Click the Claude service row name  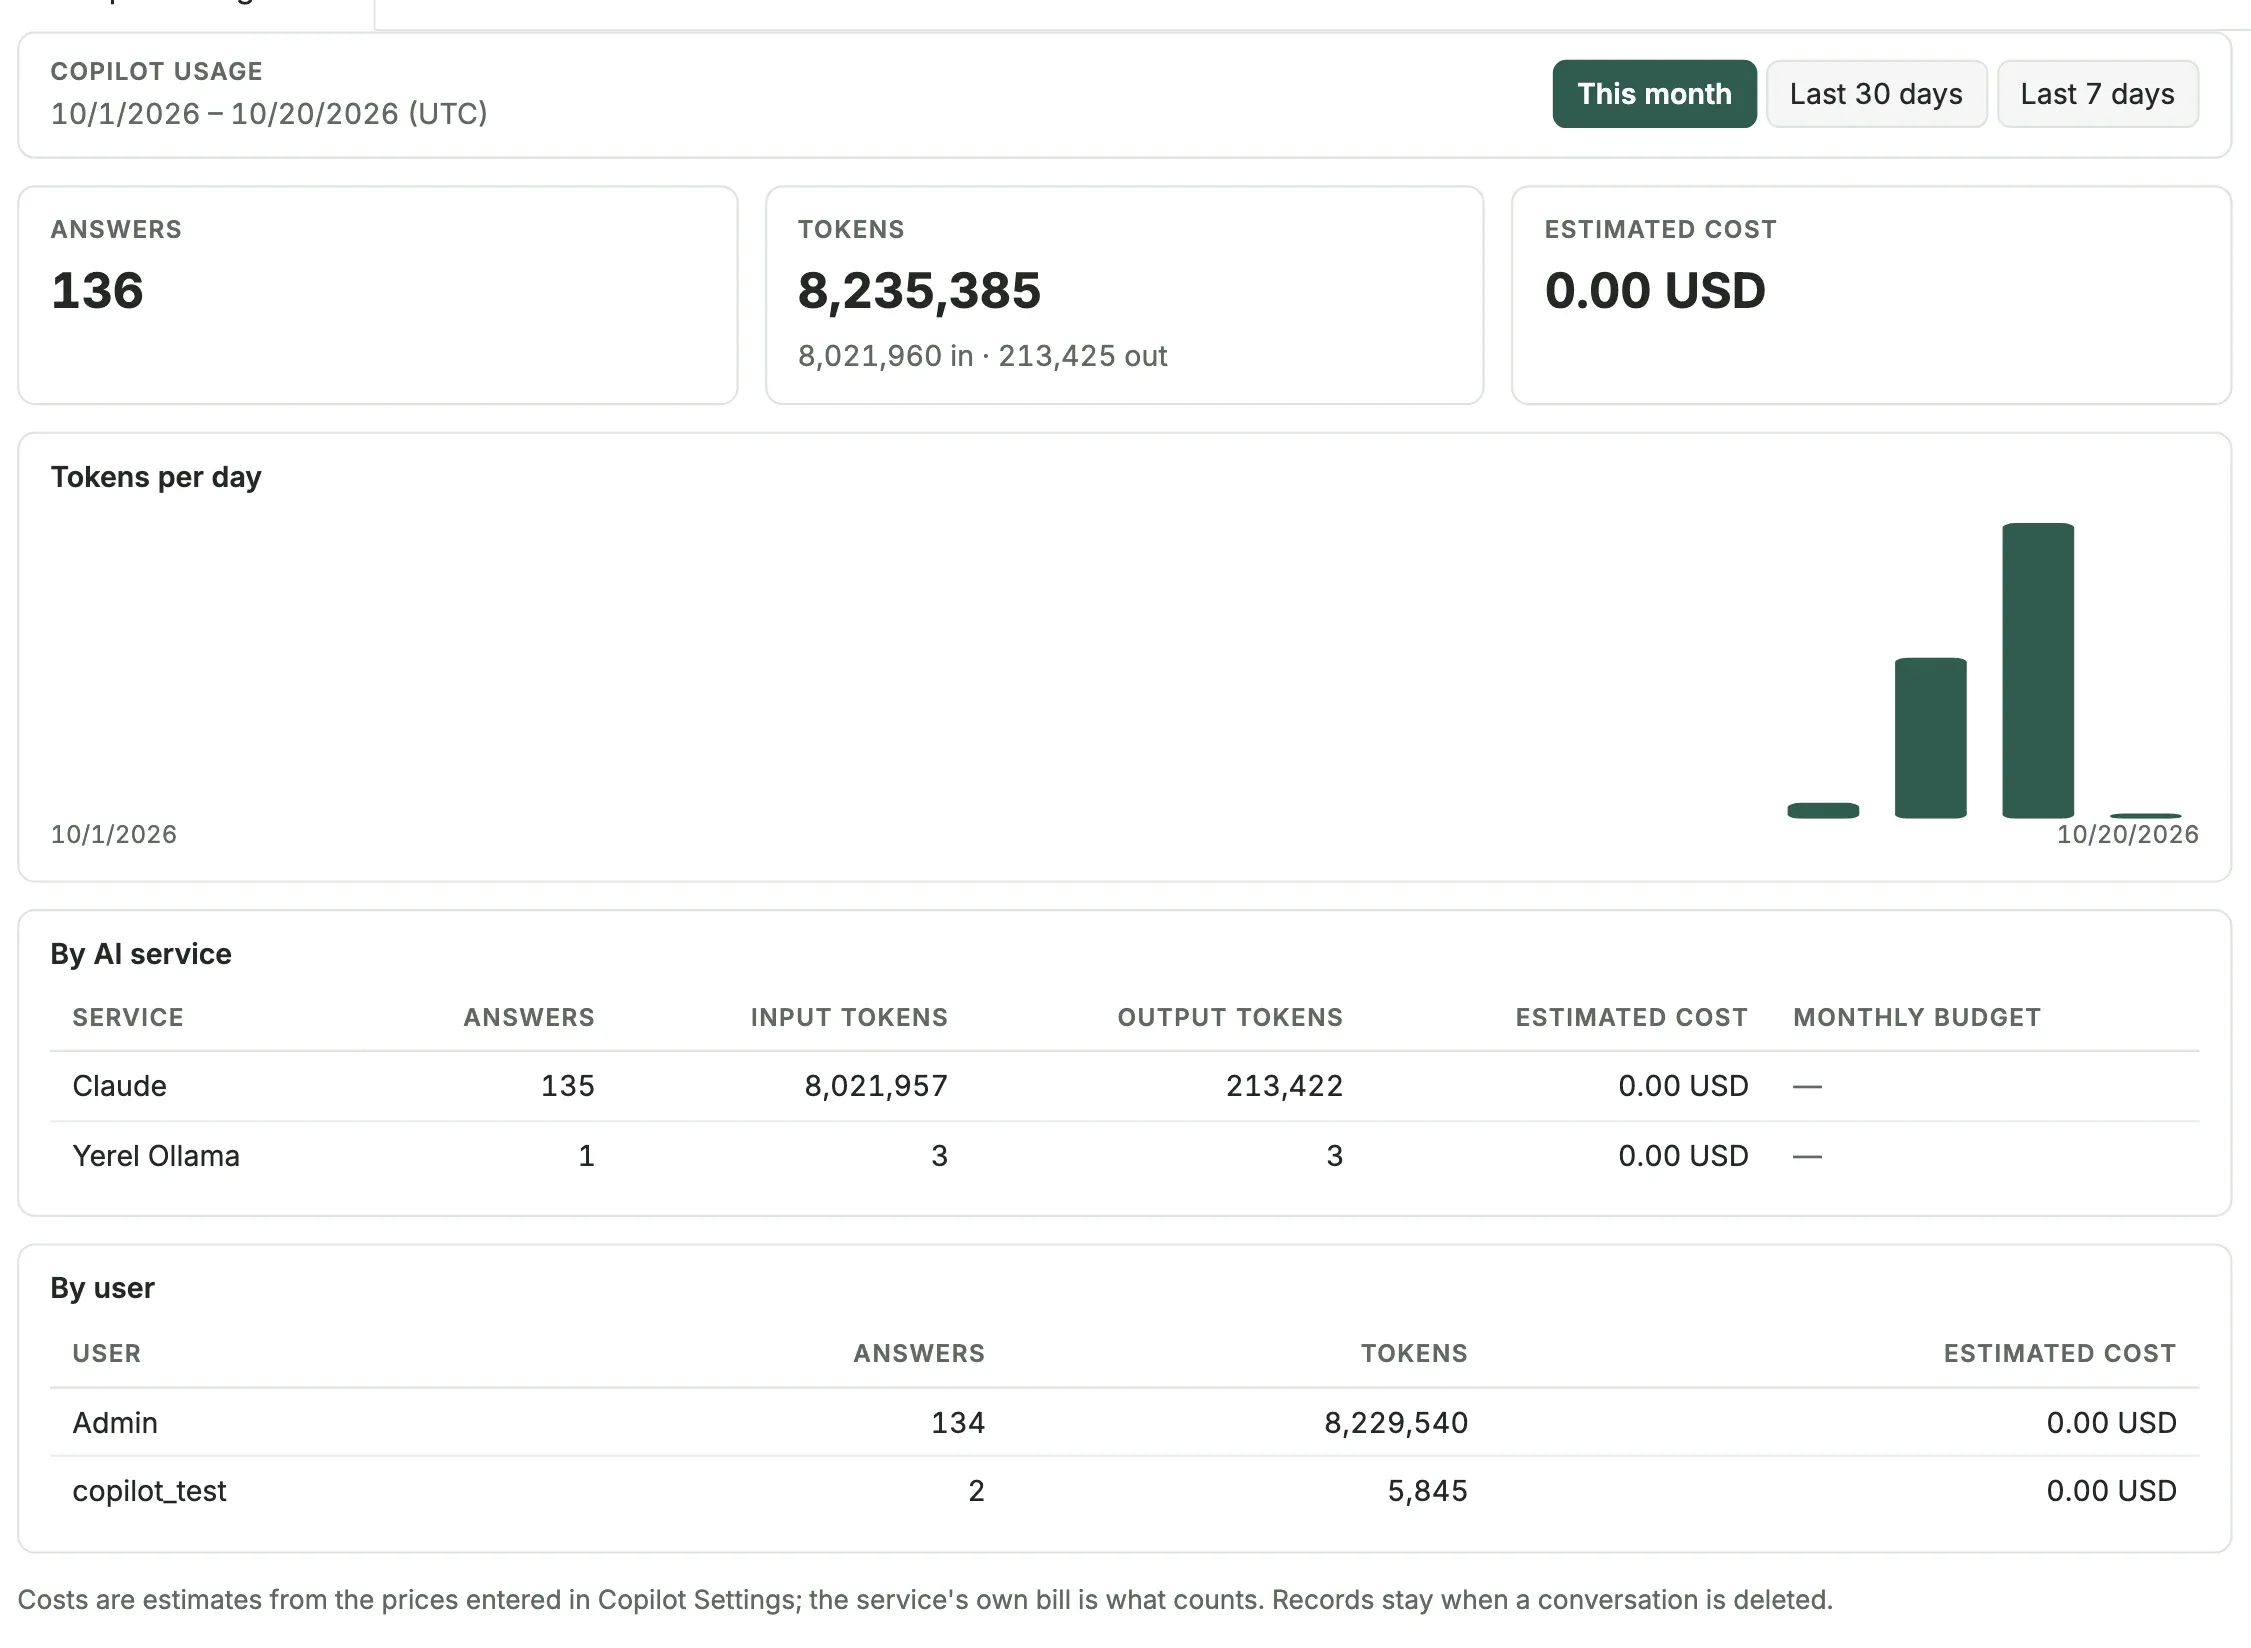tap(119, 1086)
